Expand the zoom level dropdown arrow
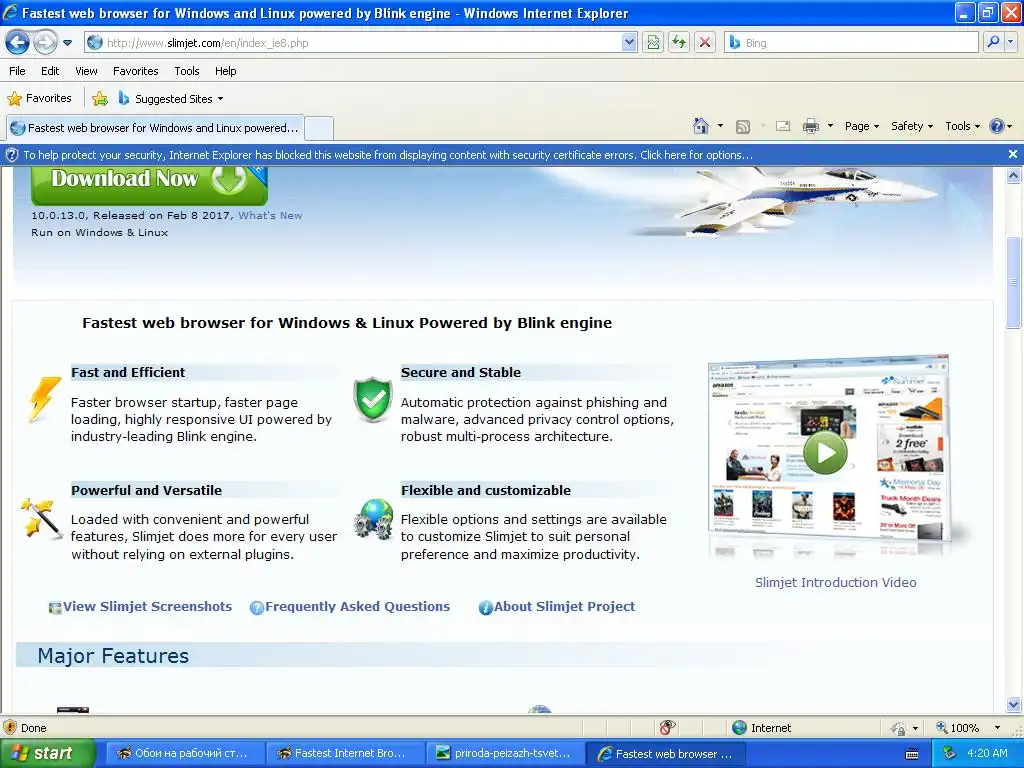 997,728
